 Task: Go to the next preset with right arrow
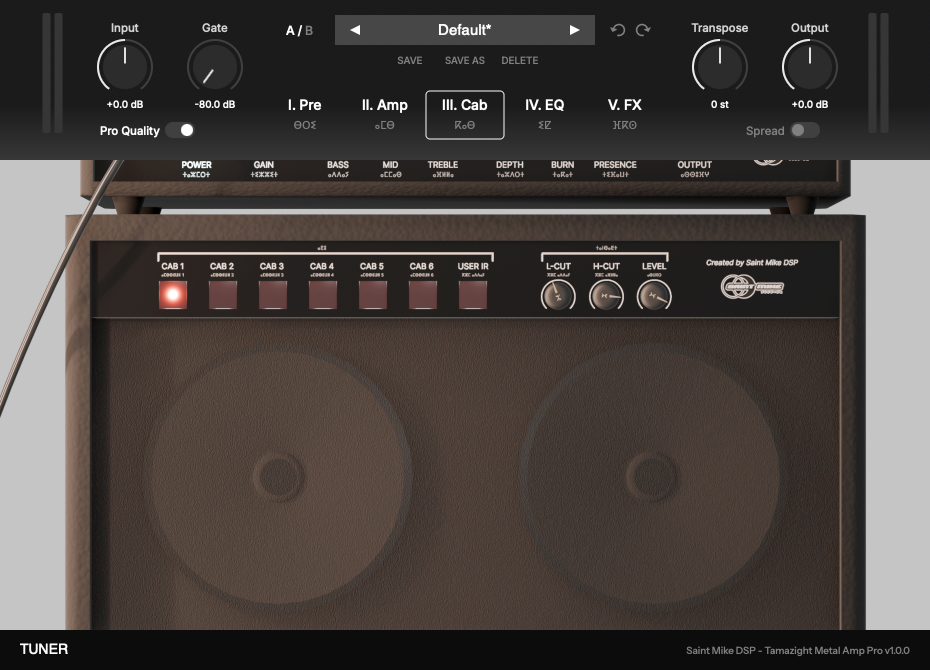(574, 30)
